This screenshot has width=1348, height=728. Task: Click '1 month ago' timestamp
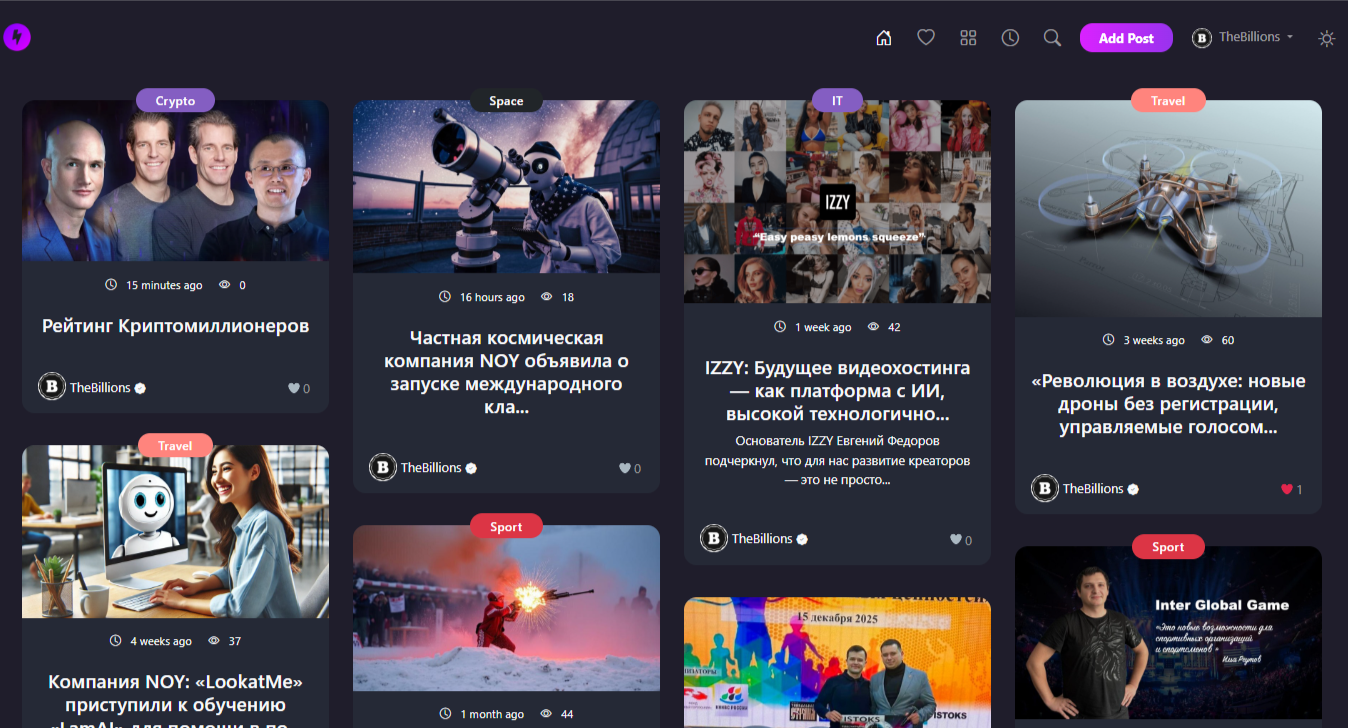[x=492, y=714]
